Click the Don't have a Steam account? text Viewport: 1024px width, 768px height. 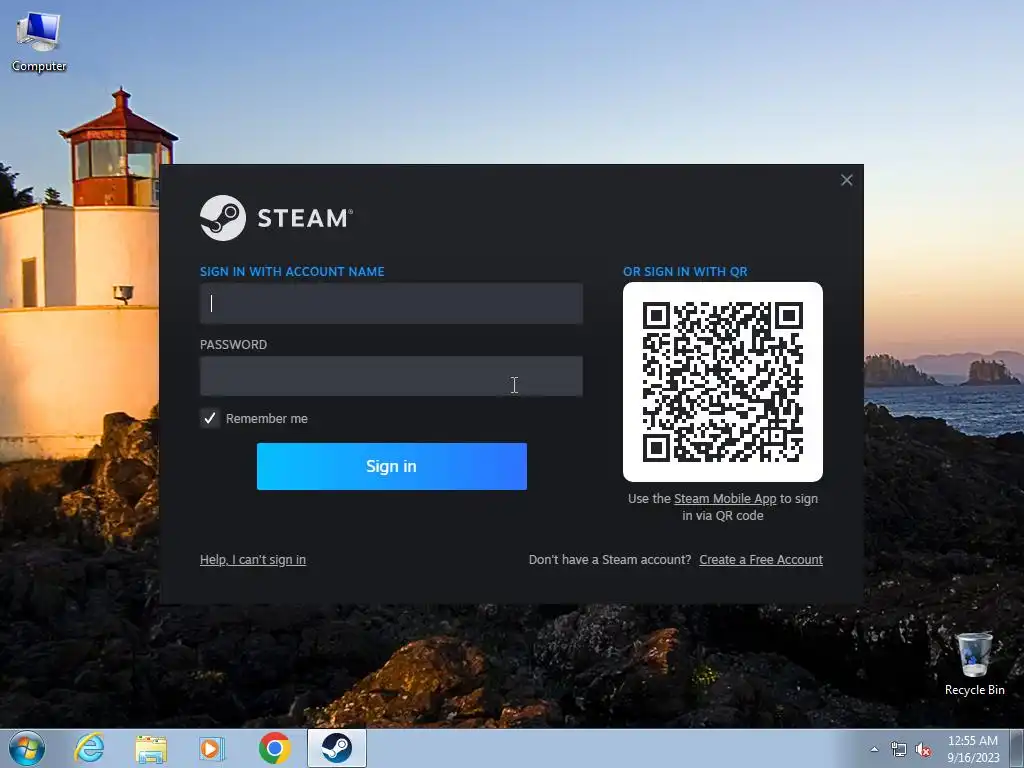coord(610,560)
